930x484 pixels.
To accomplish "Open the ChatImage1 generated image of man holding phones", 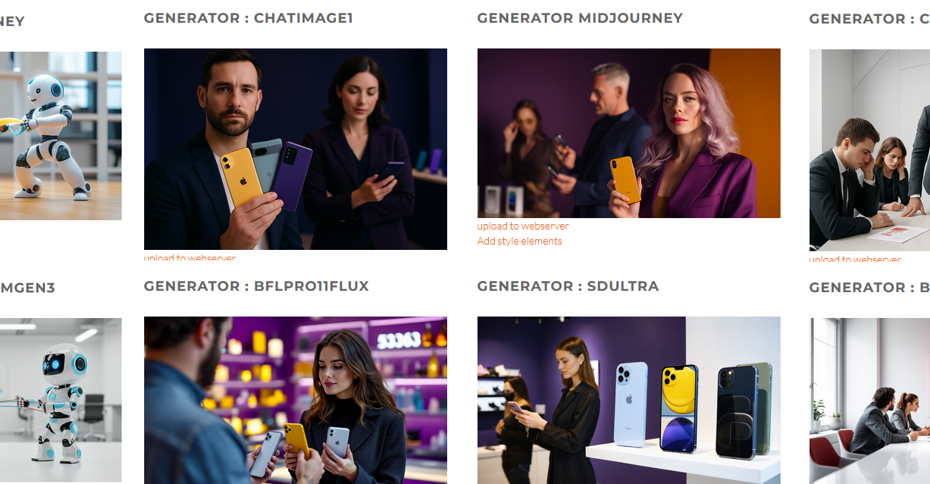I will [295, 149].
